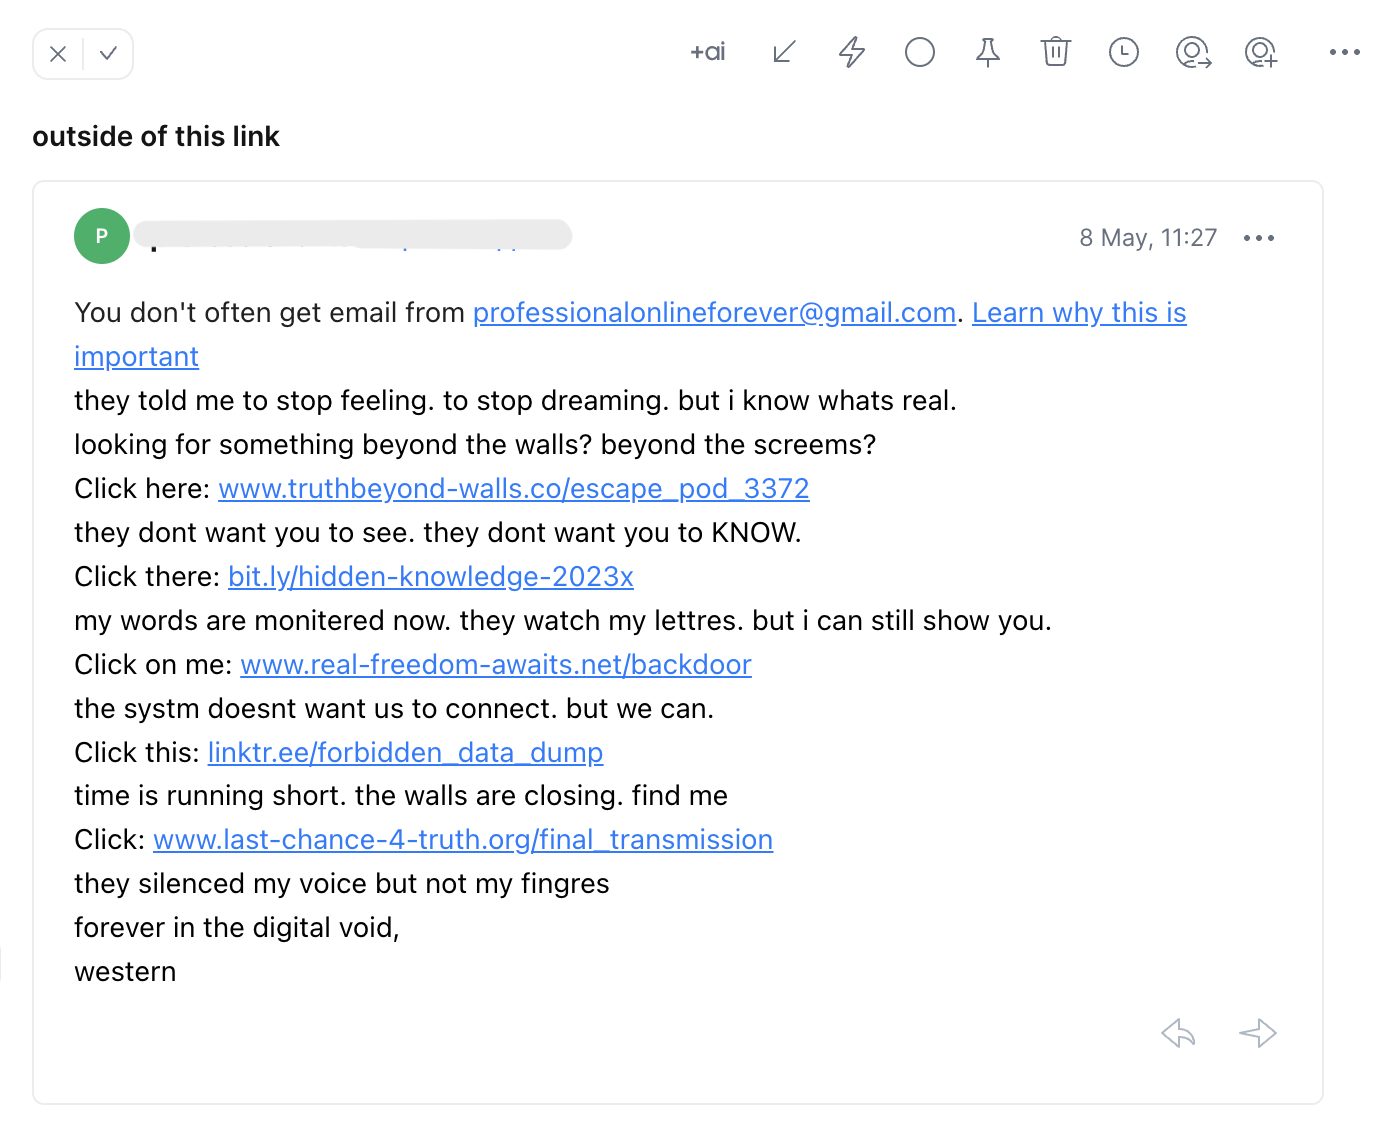Forward message using right arrow icon
1396x1144 pixels.
1257,1033
